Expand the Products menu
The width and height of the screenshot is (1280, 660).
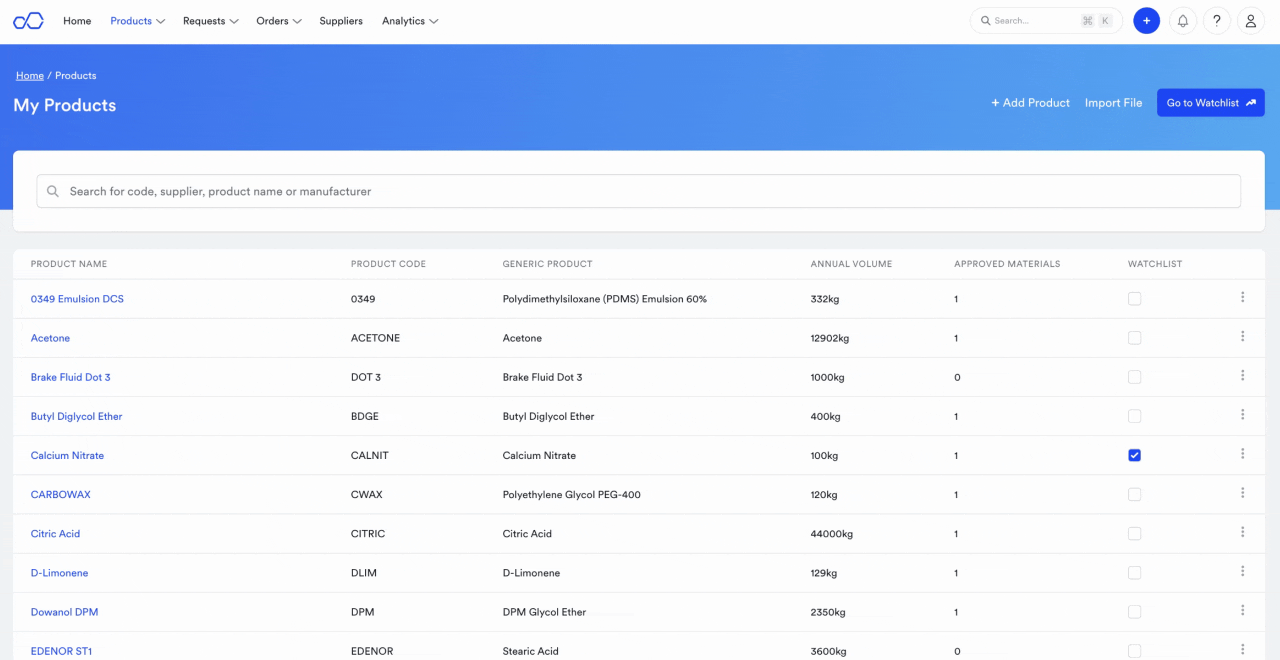click(137, 21)
